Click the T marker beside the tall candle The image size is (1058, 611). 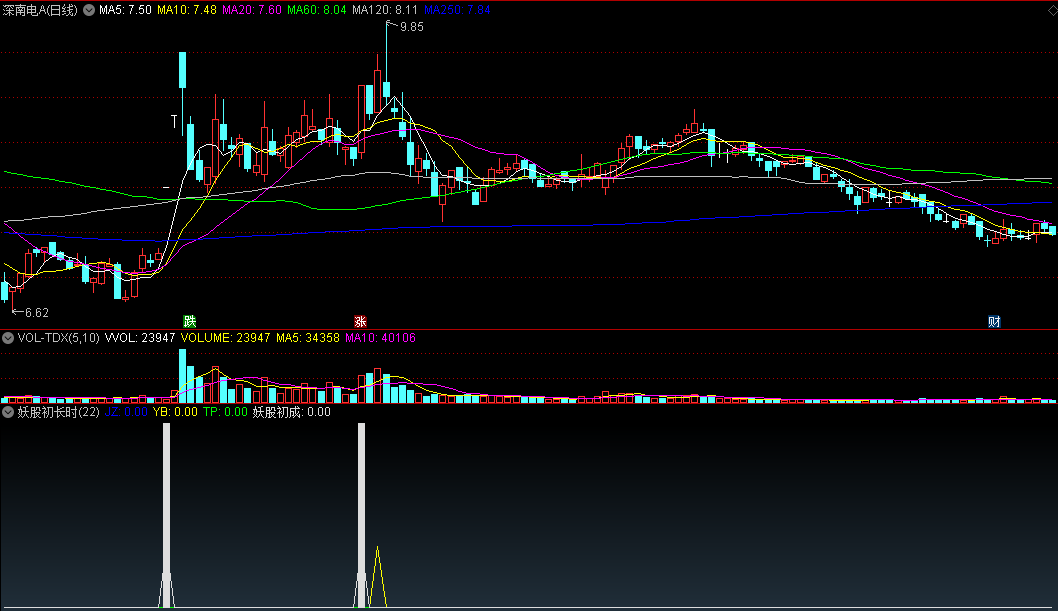coord(174,121)
